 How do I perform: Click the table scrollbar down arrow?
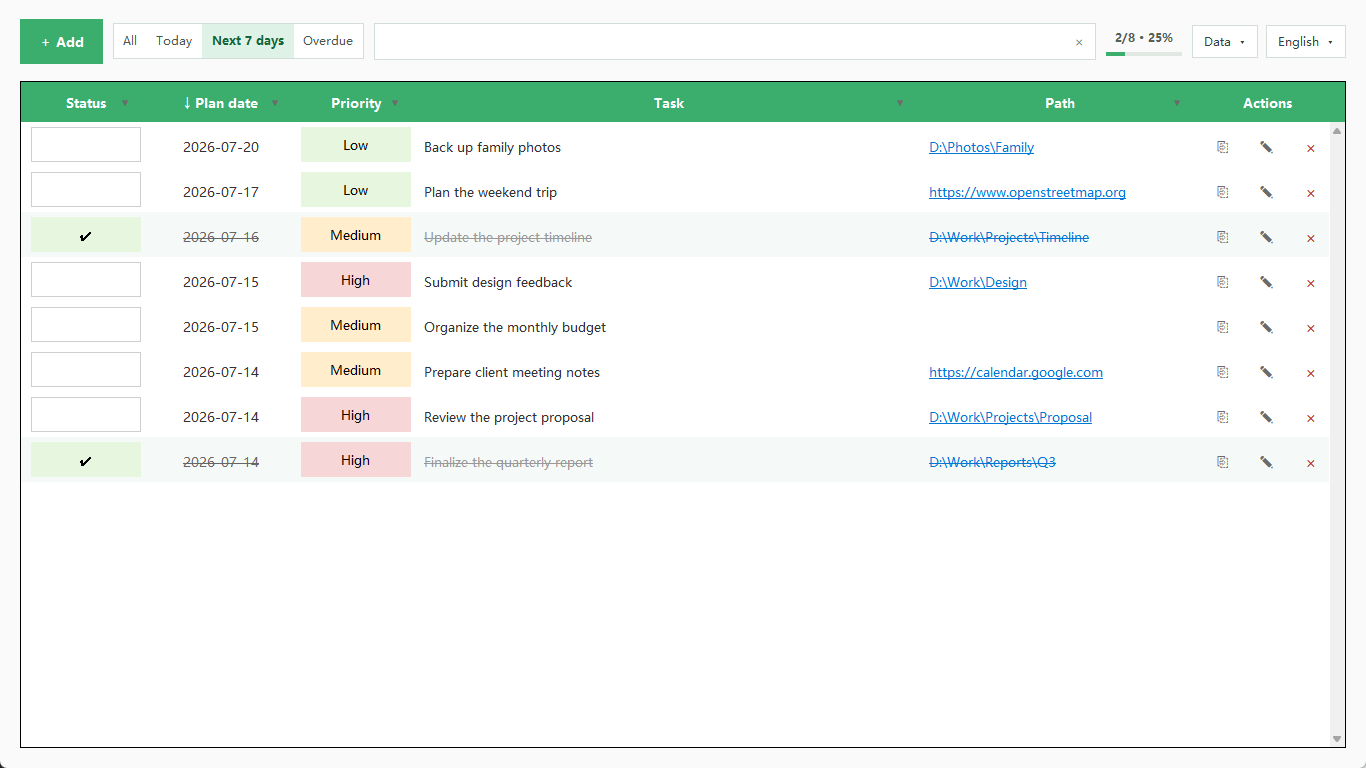[x=1337, y=739]
